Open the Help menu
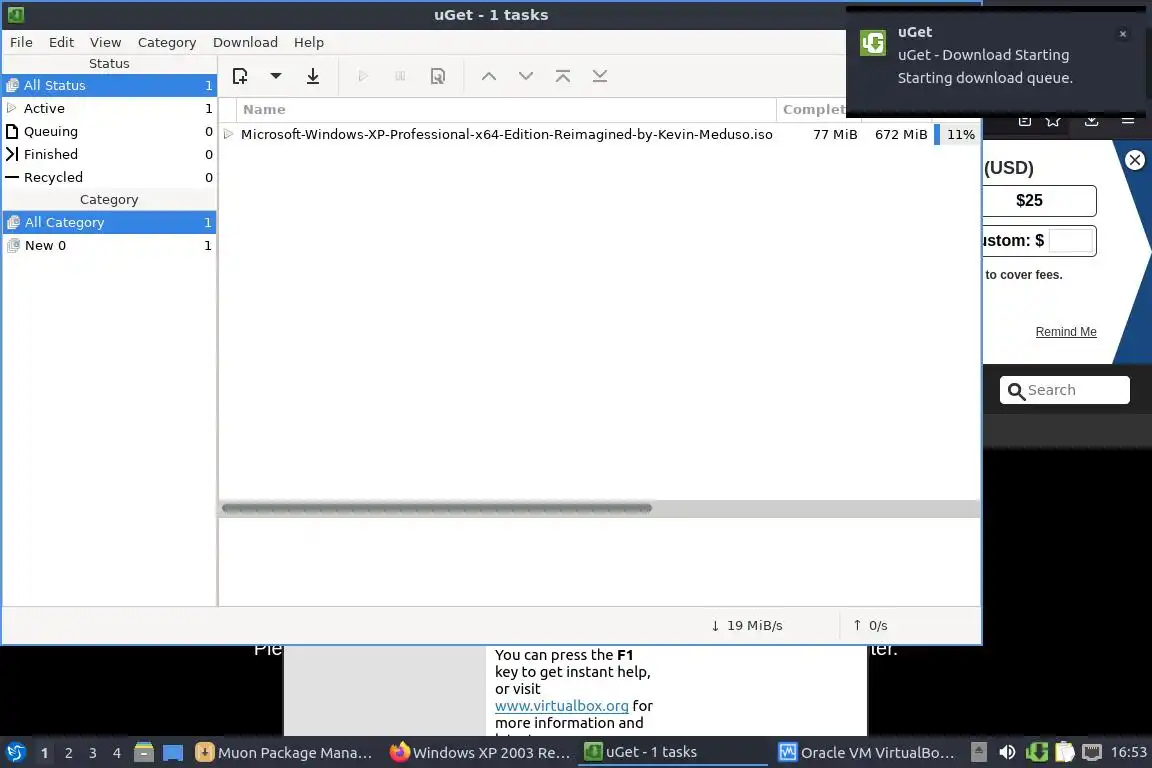This screenshot has width=1152, height=768. tap(309, 42)
